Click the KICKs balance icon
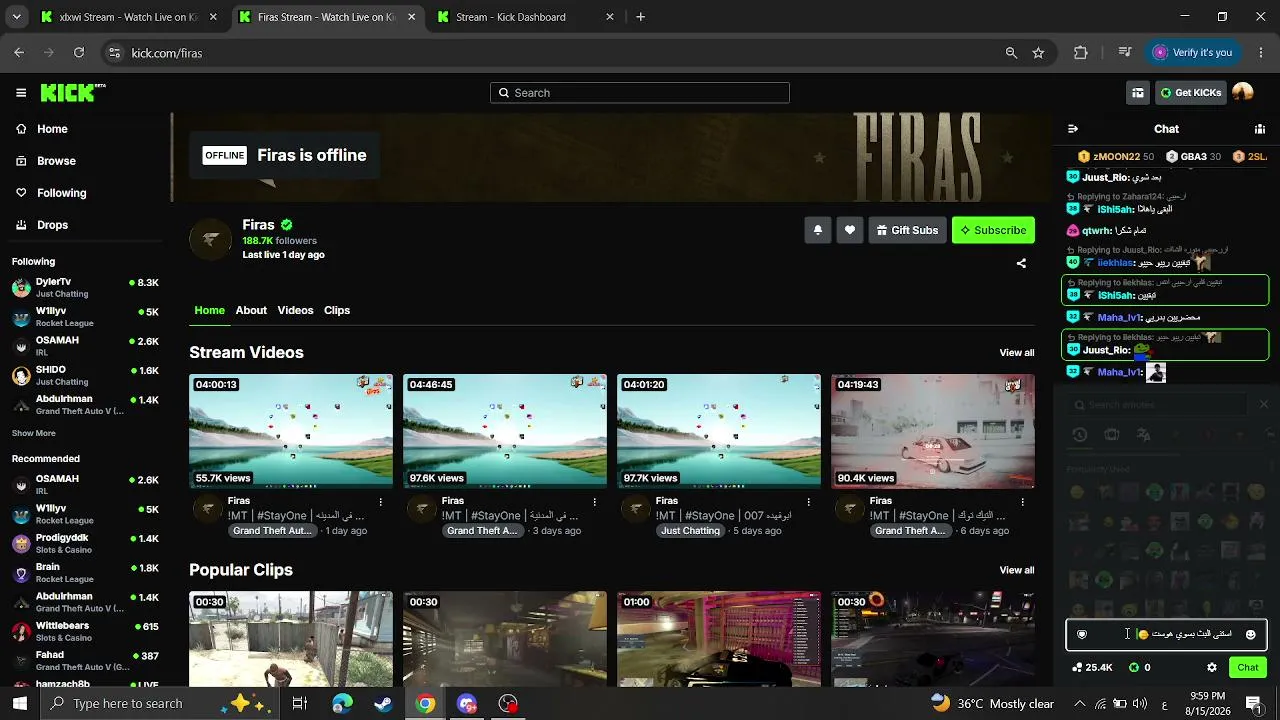 [1134, 667]
